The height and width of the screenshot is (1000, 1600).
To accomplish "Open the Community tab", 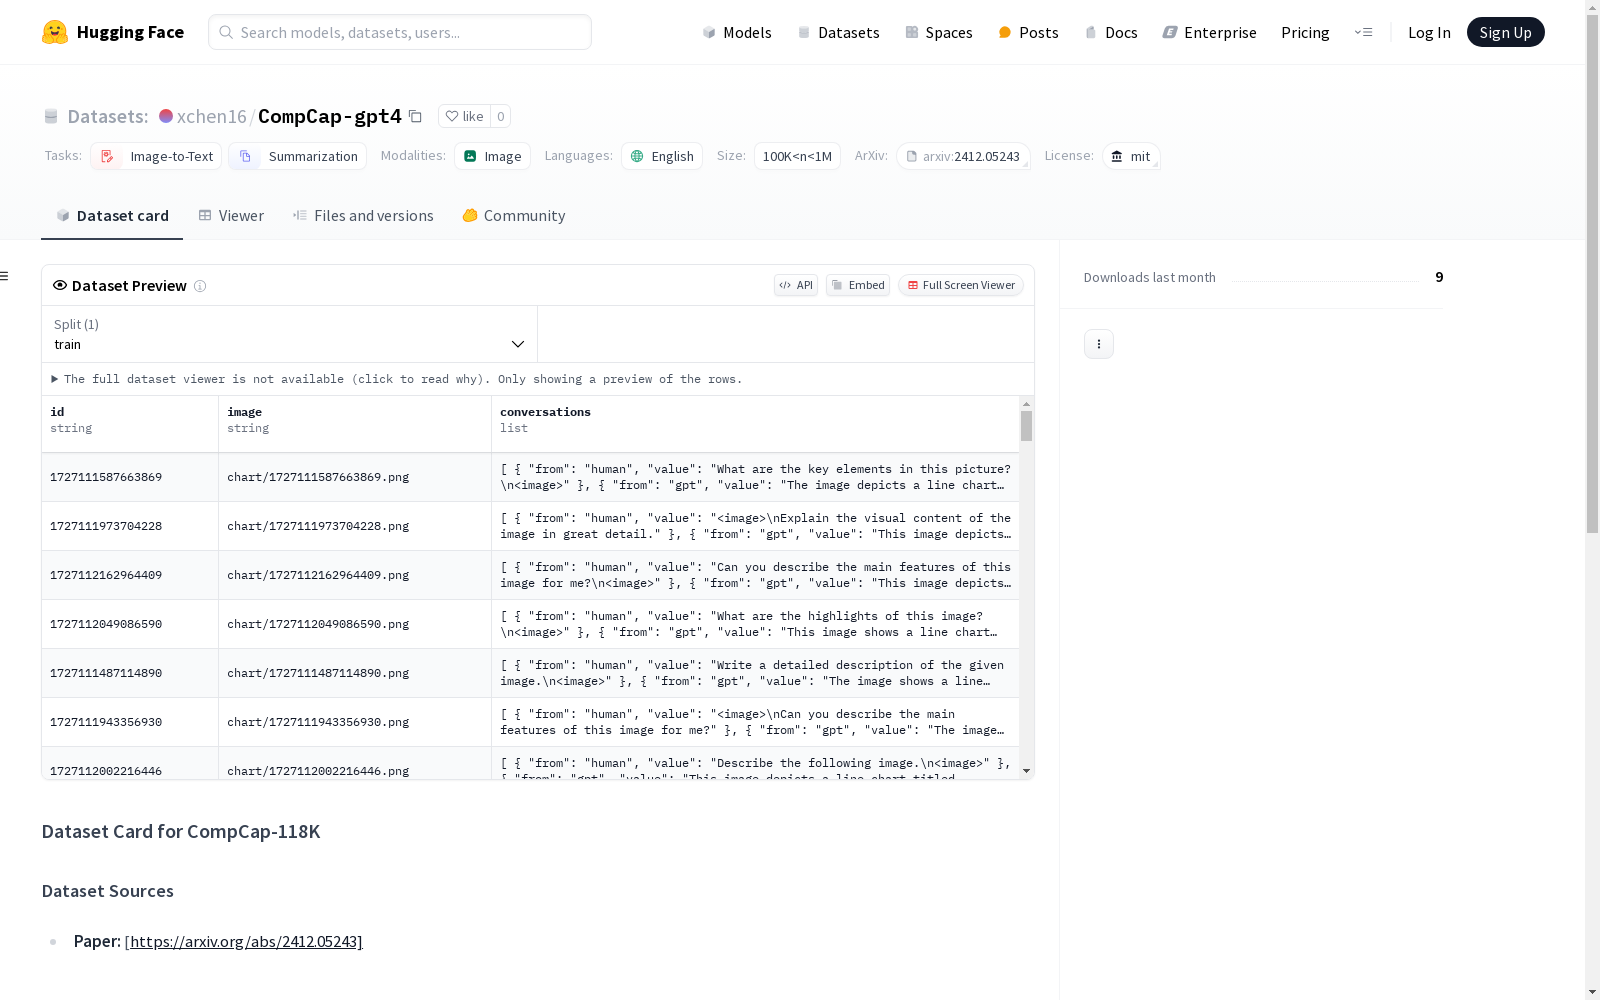I will pos(514,216).
